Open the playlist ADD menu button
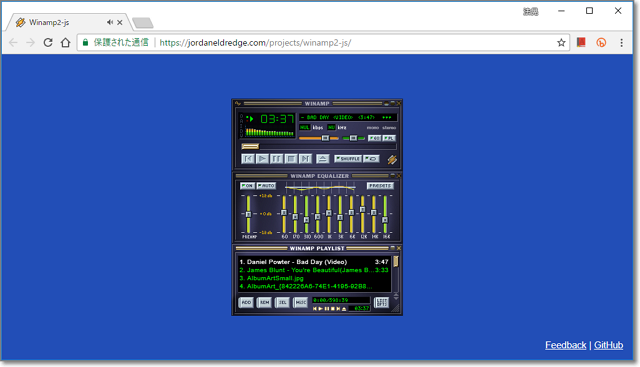Viewport: 640px width, 367px height. (x=246, y=302)
